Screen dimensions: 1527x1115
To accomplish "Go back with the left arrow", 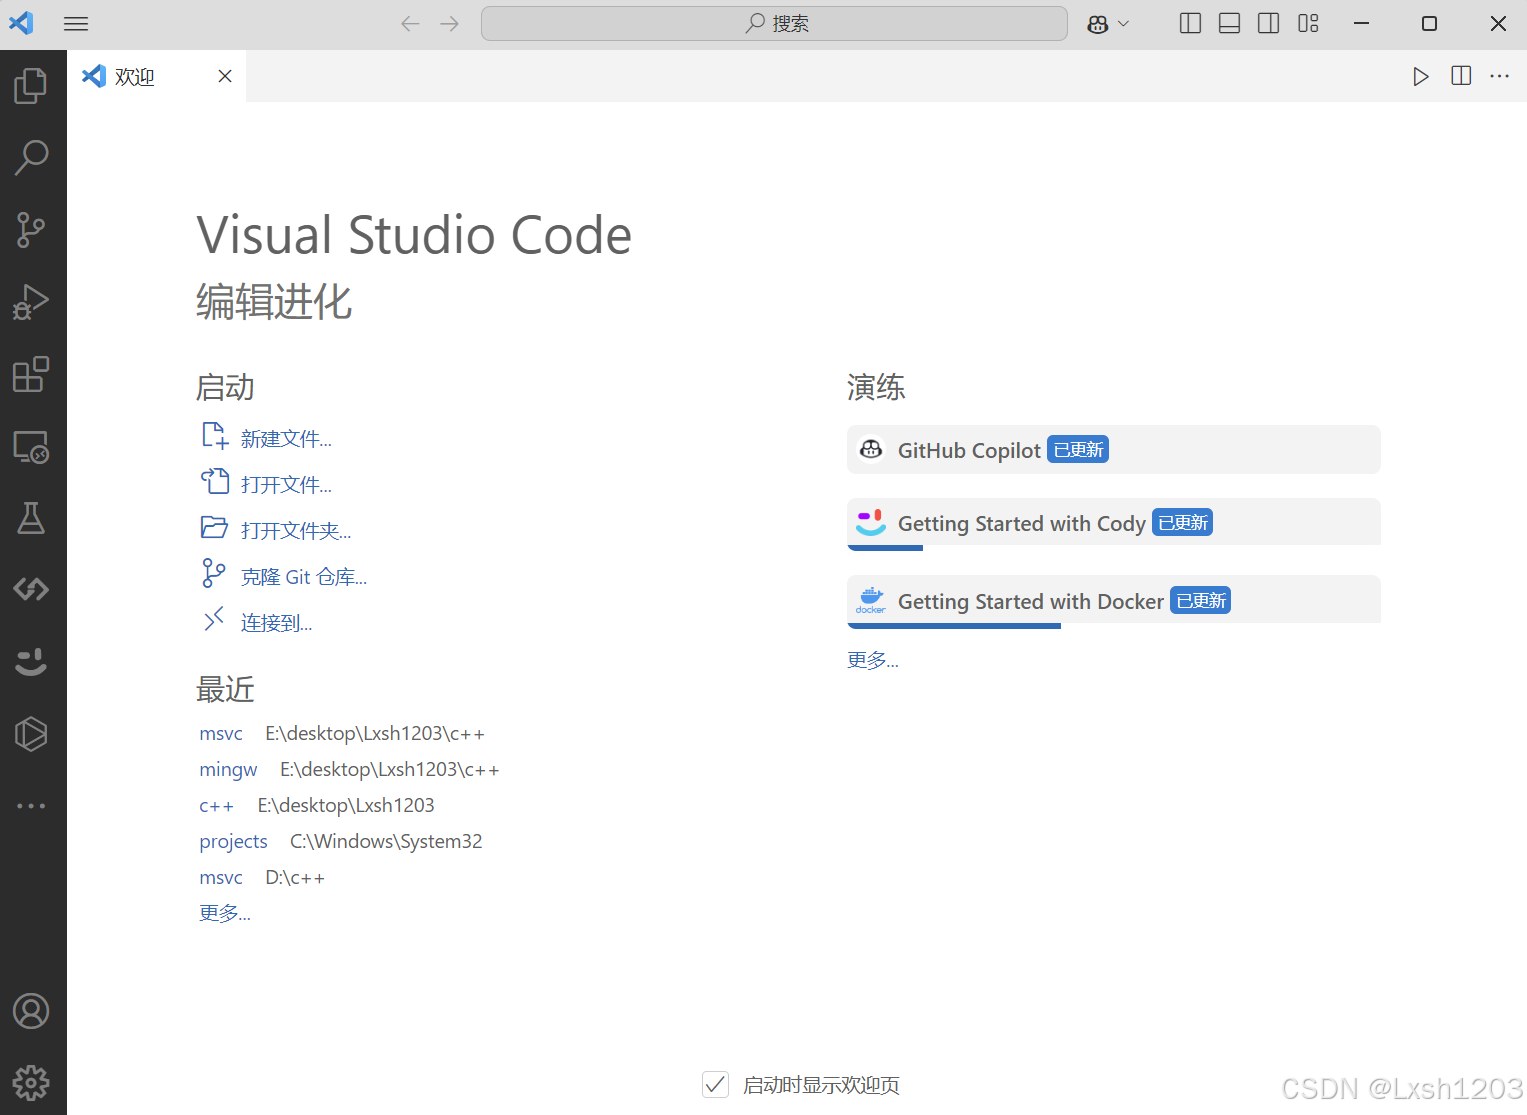I will tap(410, 24).
